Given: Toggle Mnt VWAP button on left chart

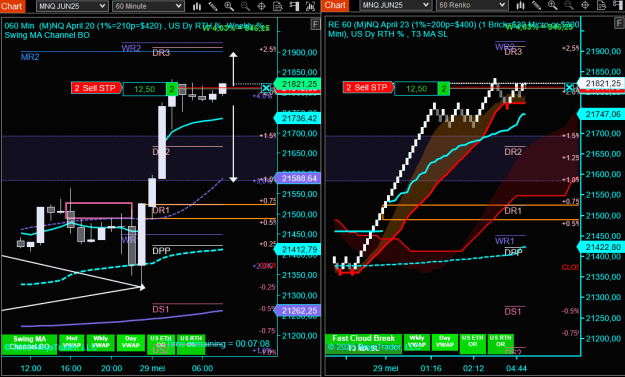Looking at the screenshot, I should click(x=72, y=342).
